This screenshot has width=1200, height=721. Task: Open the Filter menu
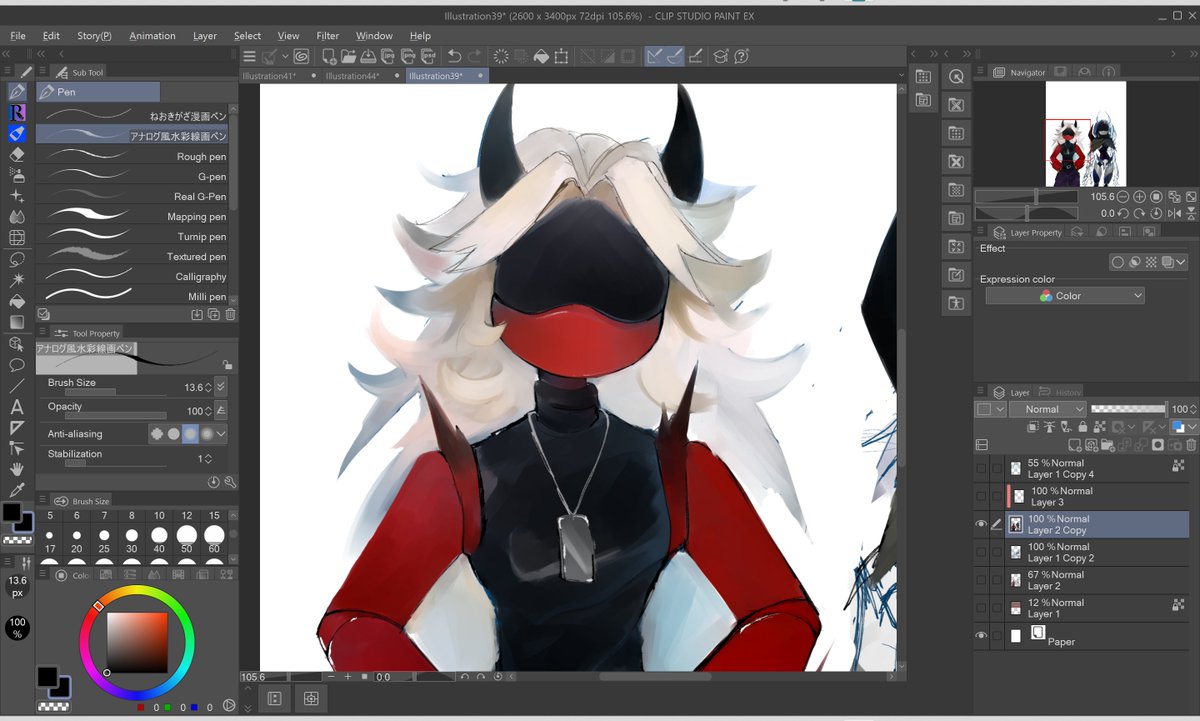(327, 35)
